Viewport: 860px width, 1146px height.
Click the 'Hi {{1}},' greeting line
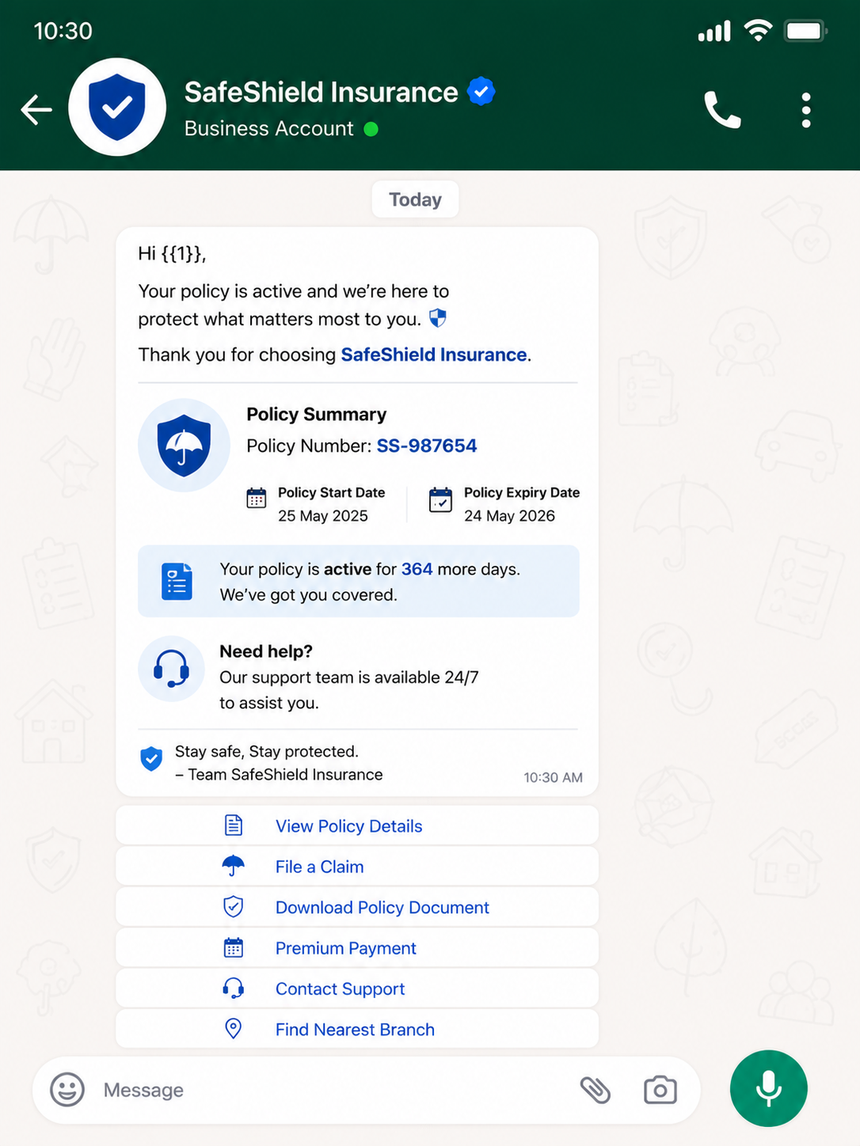[x=172, y=254]
